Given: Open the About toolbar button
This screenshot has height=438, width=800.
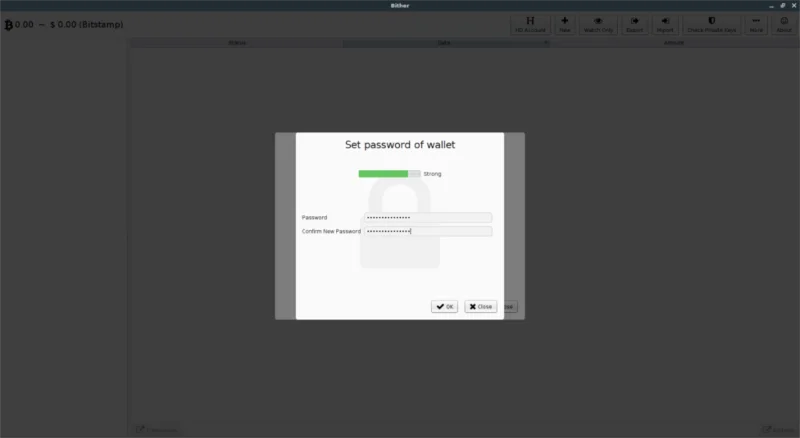Looking at the screenshot, I should 784,25.
